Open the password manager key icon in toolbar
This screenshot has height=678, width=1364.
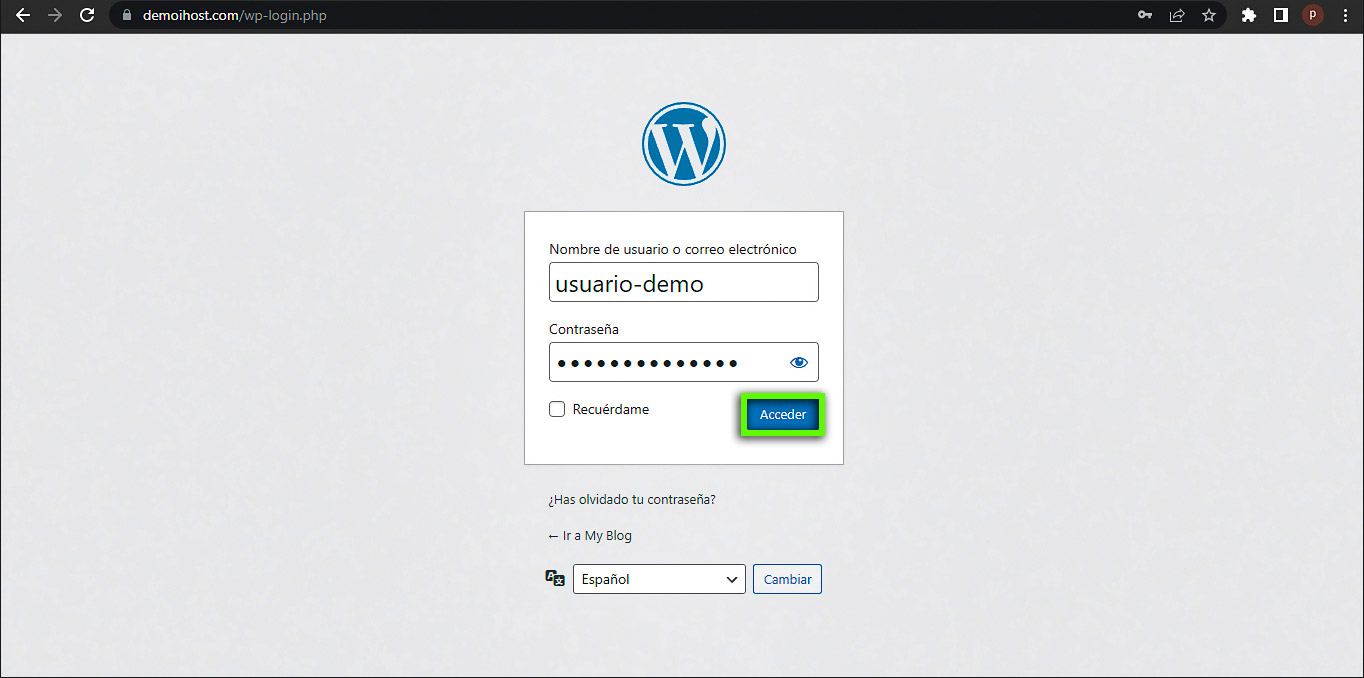pos(1144,15)
